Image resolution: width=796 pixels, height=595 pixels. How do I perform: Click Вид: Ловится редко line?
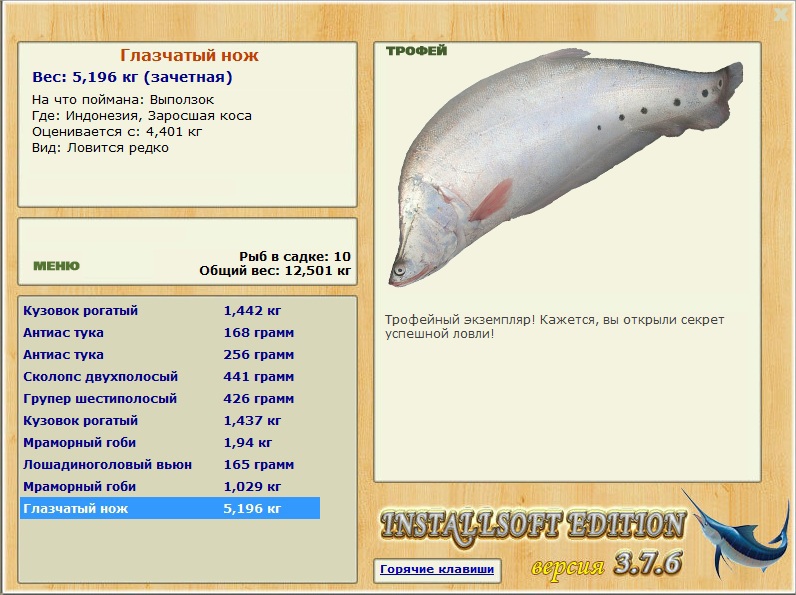pyautogui.click(x=100, y=148)
